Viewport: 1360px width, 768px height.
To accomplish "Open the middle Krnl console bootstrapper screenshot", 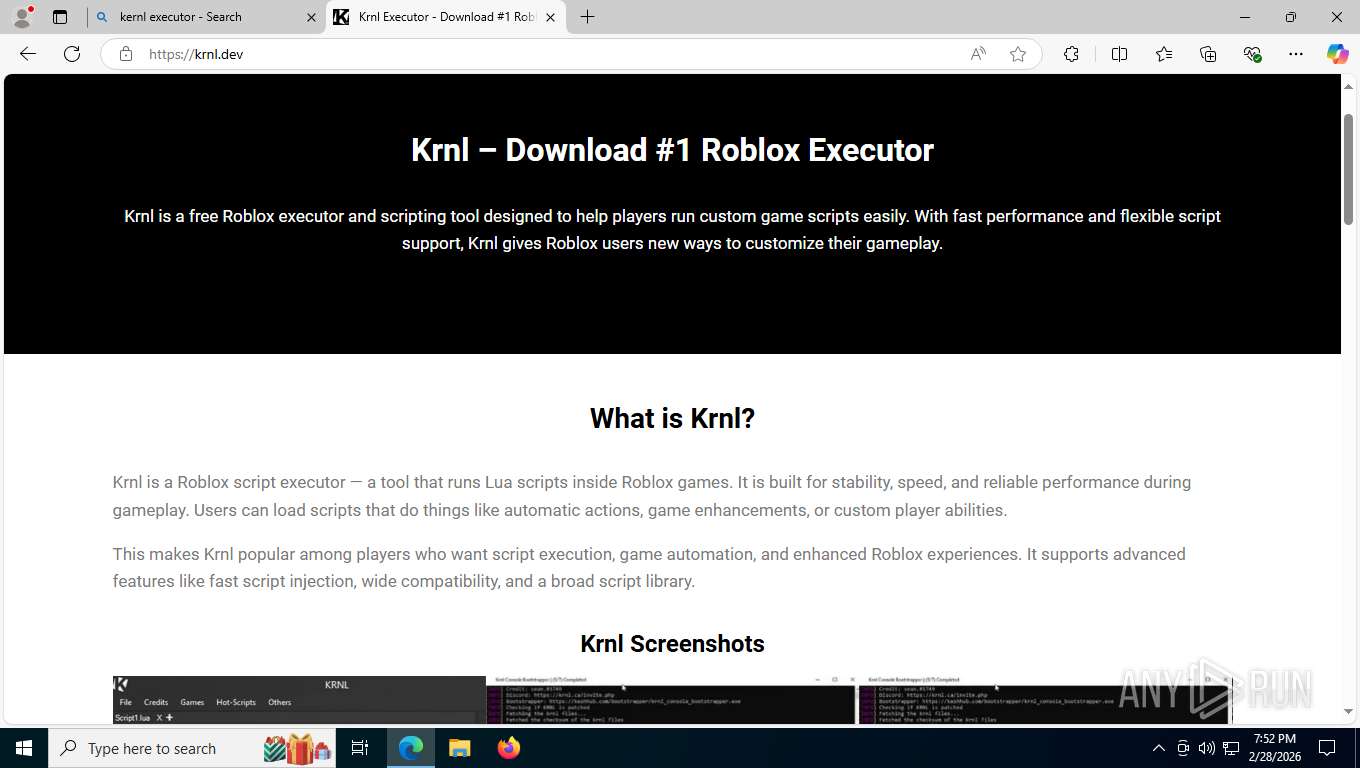I will [x=672, y=700].
